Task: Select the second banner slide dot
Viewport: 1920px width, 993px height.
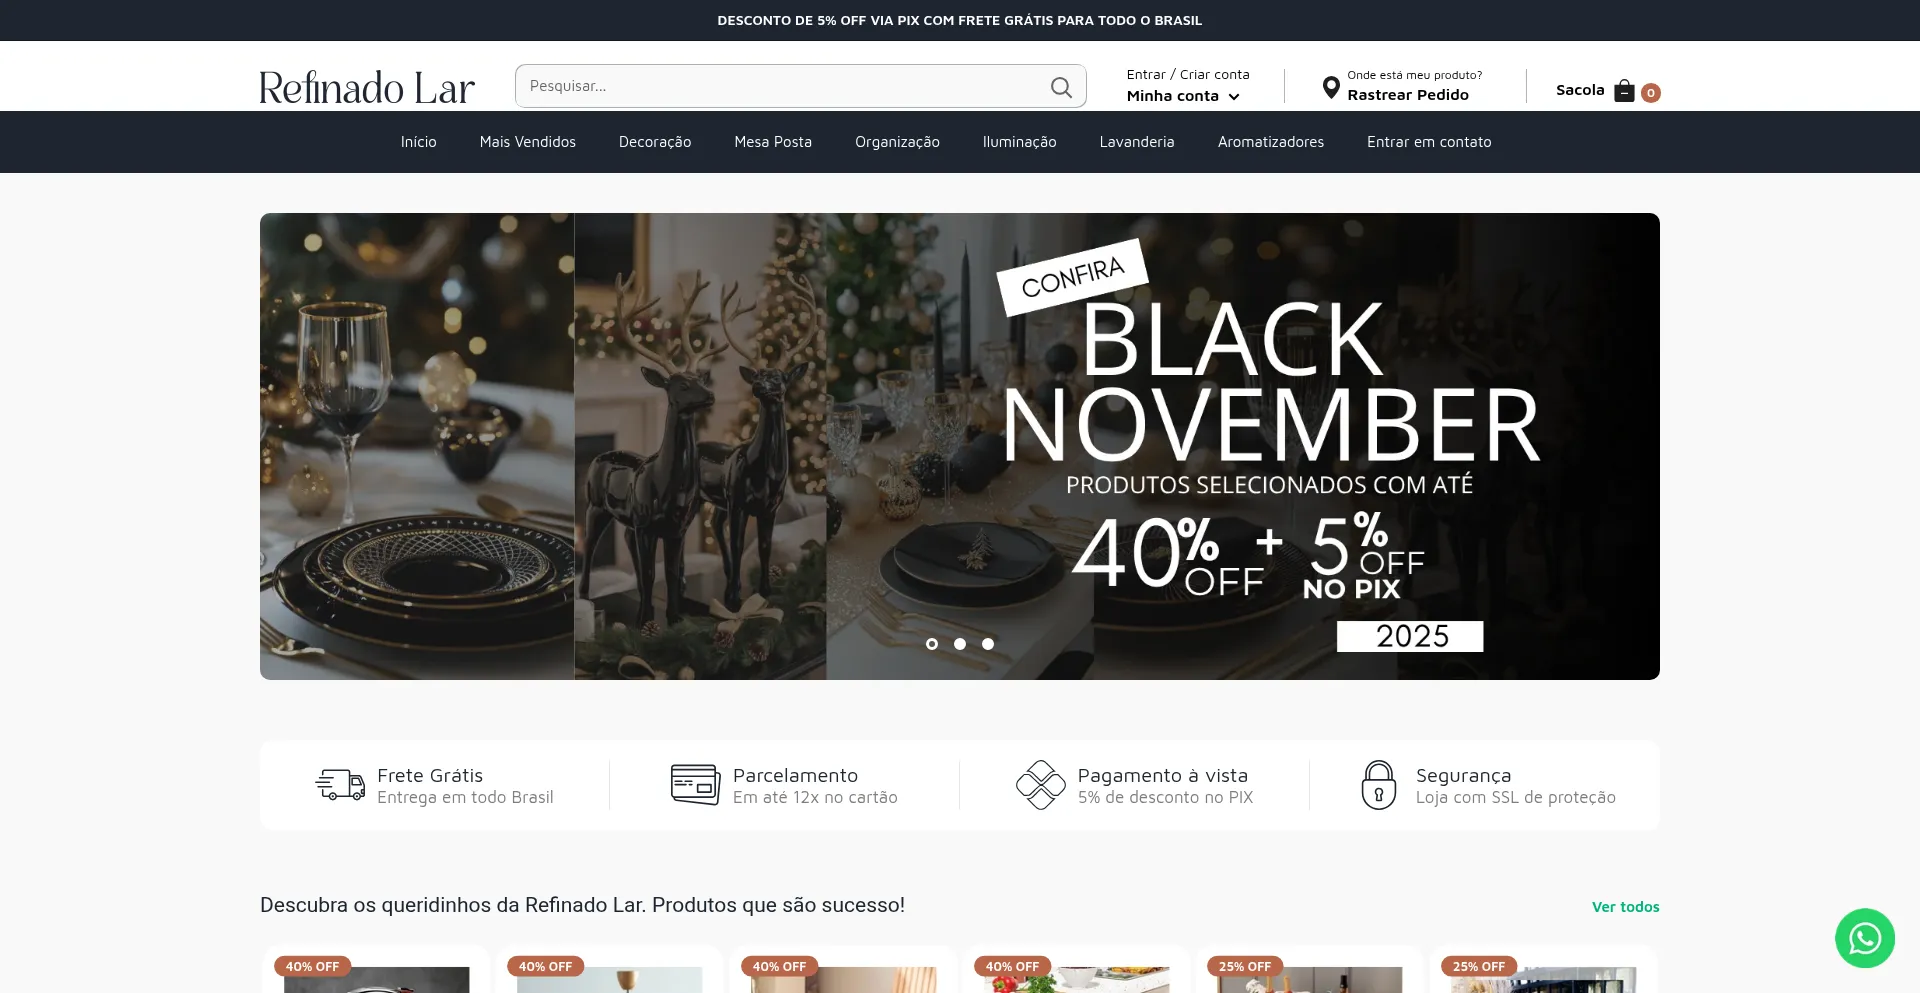Action: coord(960,644)
